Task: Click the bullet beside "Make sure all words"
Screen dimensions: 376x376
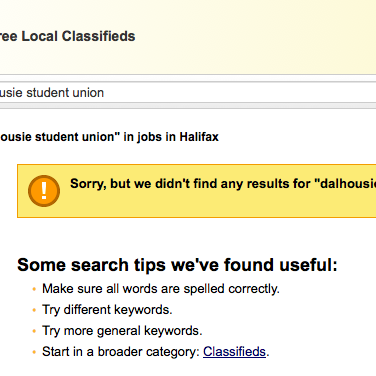Action: 34,289
